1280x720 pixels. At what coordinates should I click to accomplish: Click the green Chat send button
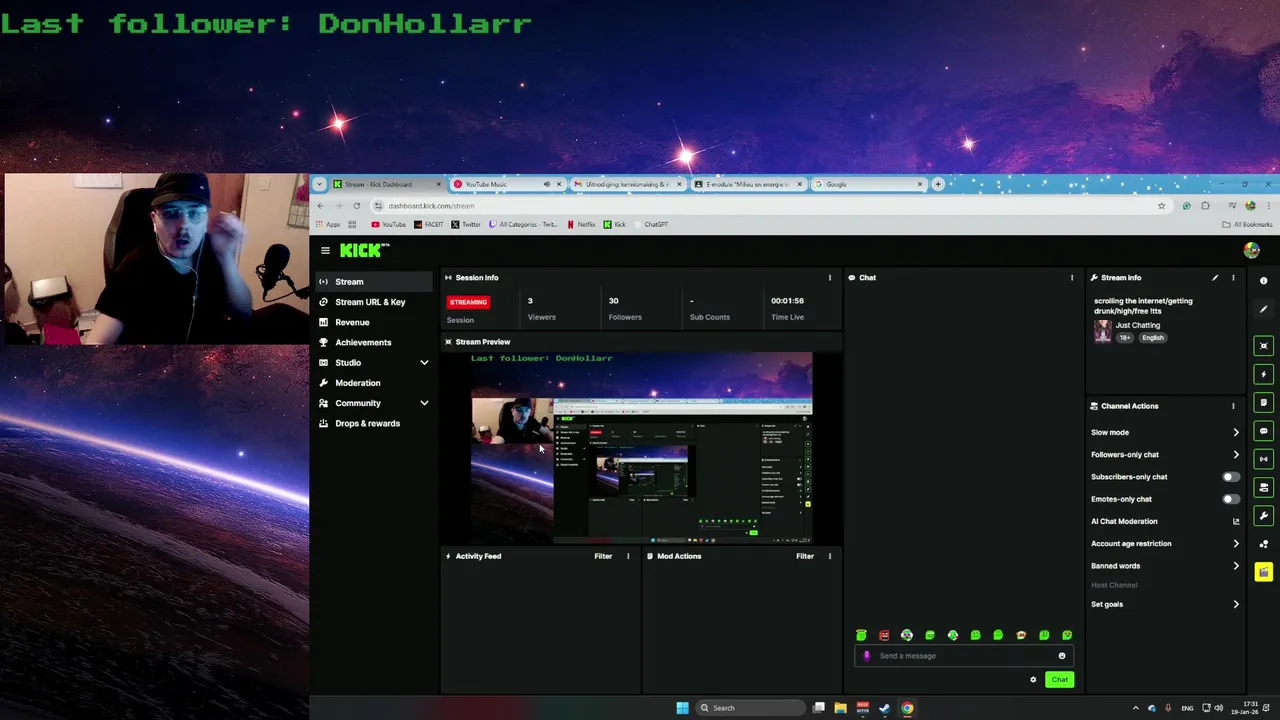1059,680
